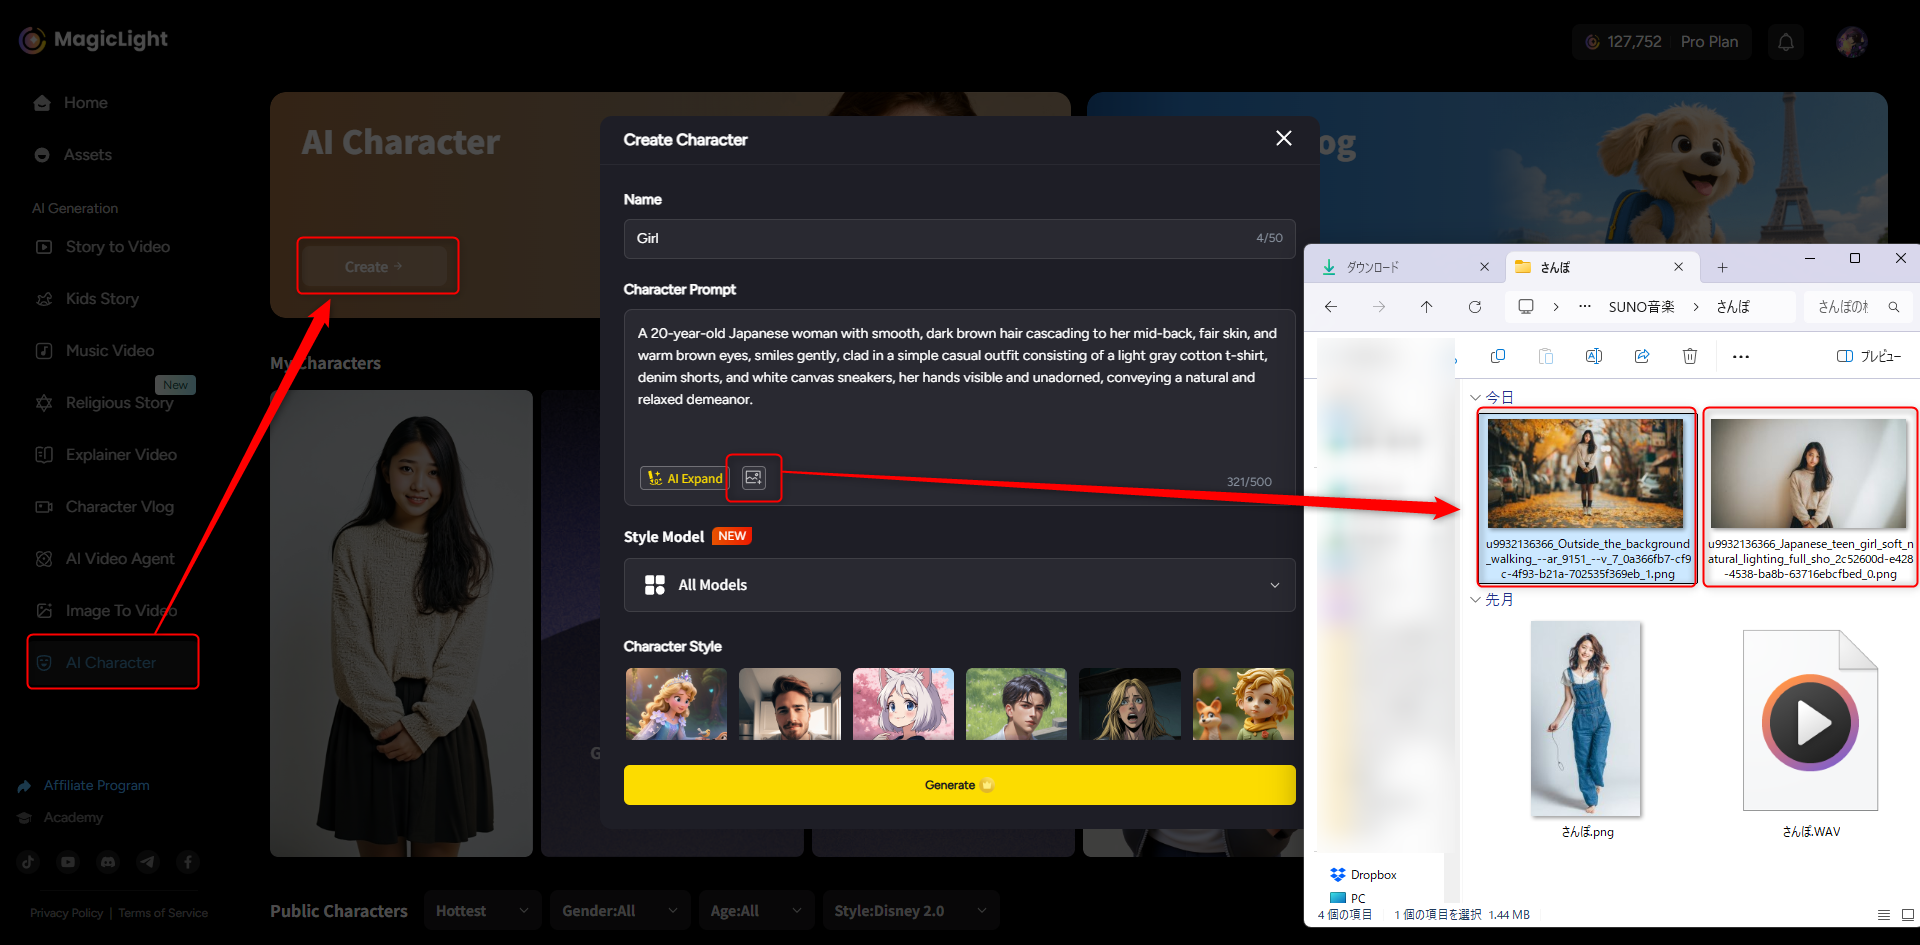Image resolution: width=1920 pixels, height=945 pixels.
Task: Click the notification bell icon
Action: pos(1785,42)
